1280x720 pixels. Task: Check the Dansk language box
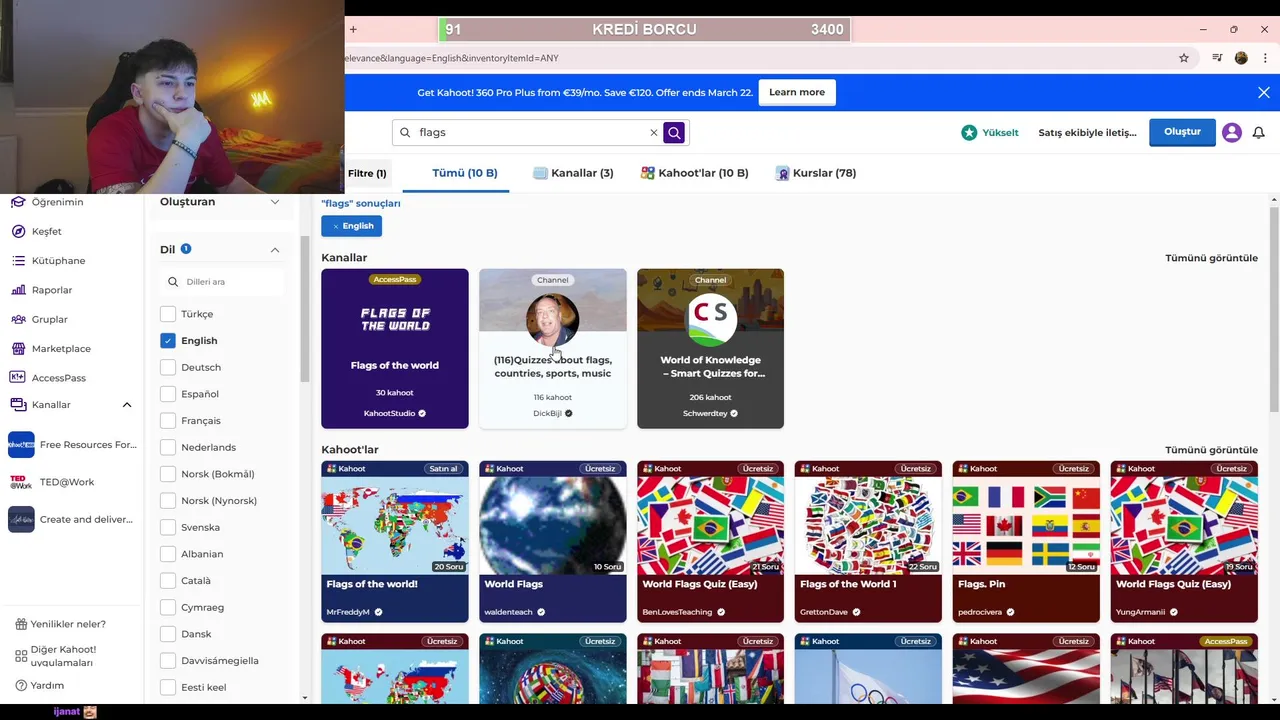click(x=168, y=634)
